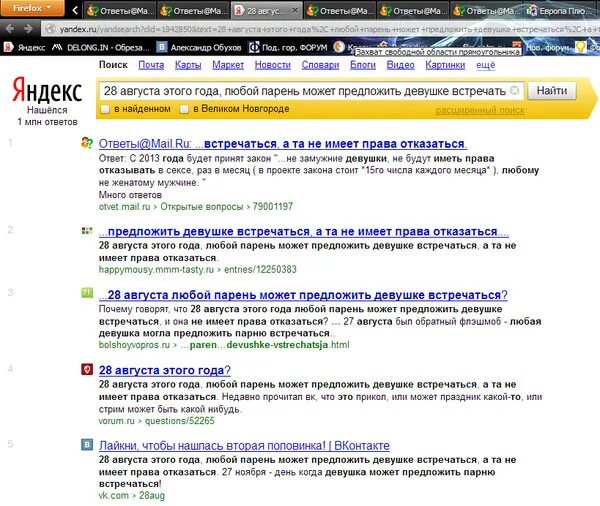This screenshot has height=506, width=600.
Task: Click the '1 млн ответов' result count text
Action: click(x=47, y=122)
